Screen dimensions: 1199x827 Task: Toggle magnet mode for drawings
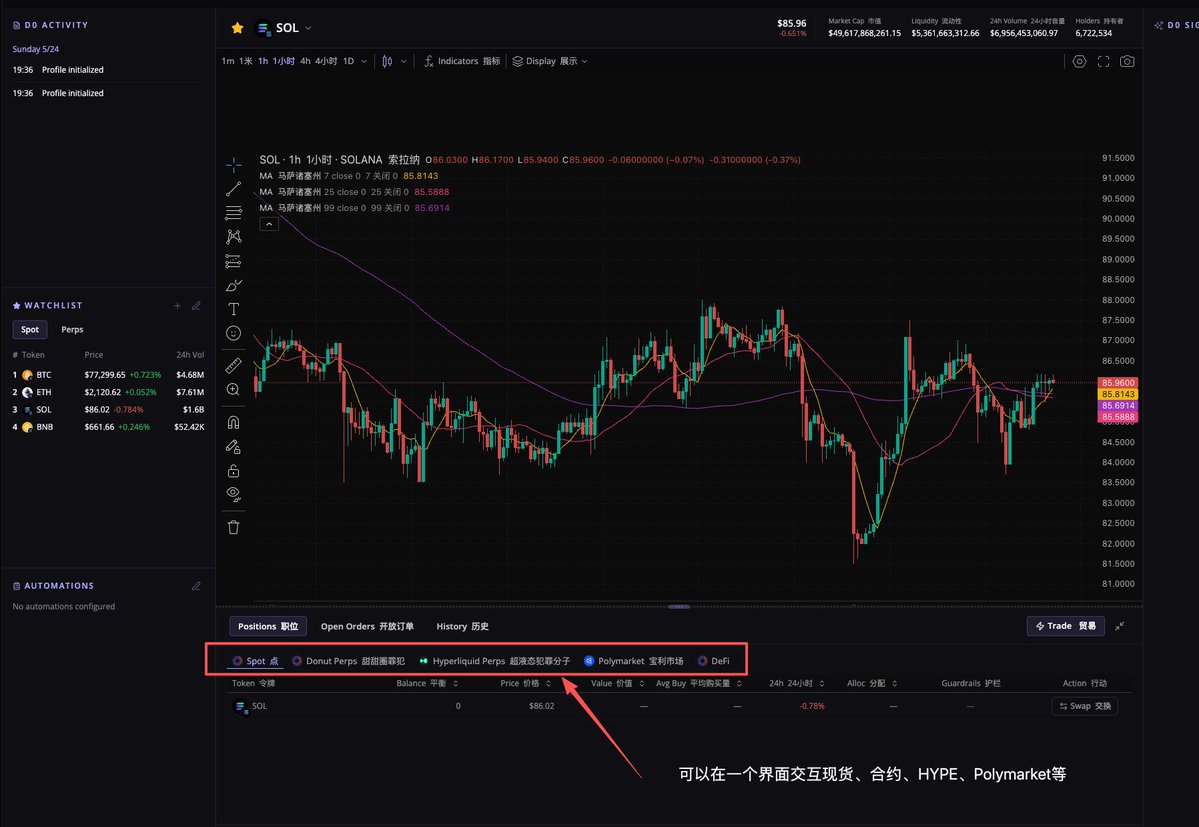pos(234,422)
